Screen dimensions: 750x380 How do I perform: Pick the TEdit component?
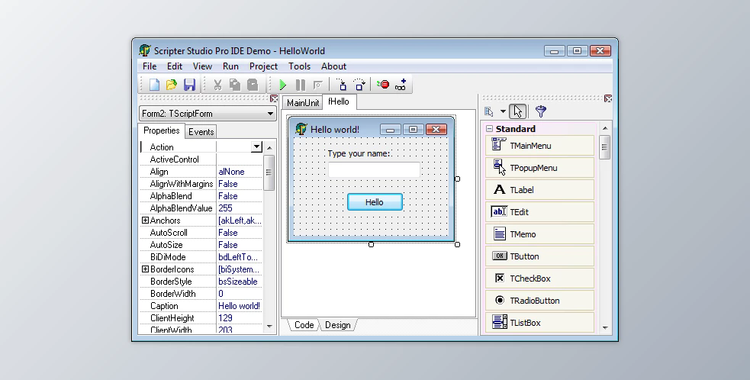(540, 212)
